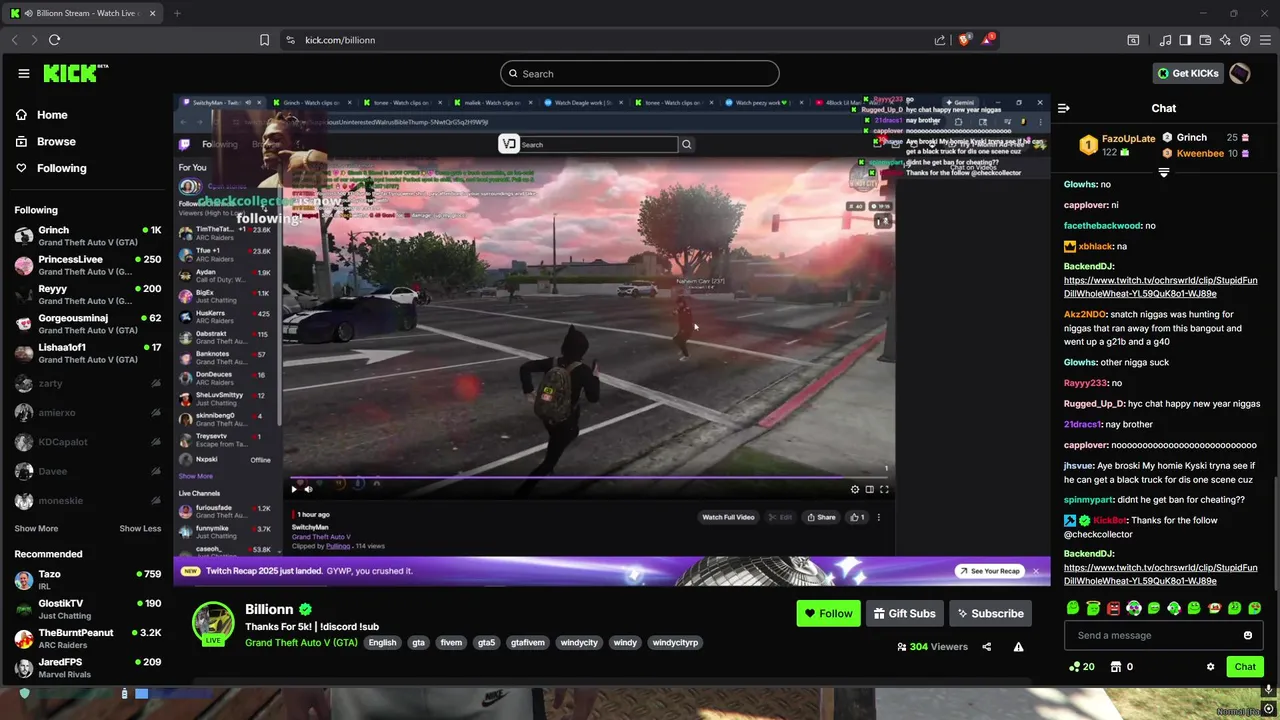Click the windycityrp tag
Screen dimensions: 1280x720
coord(675,643)
